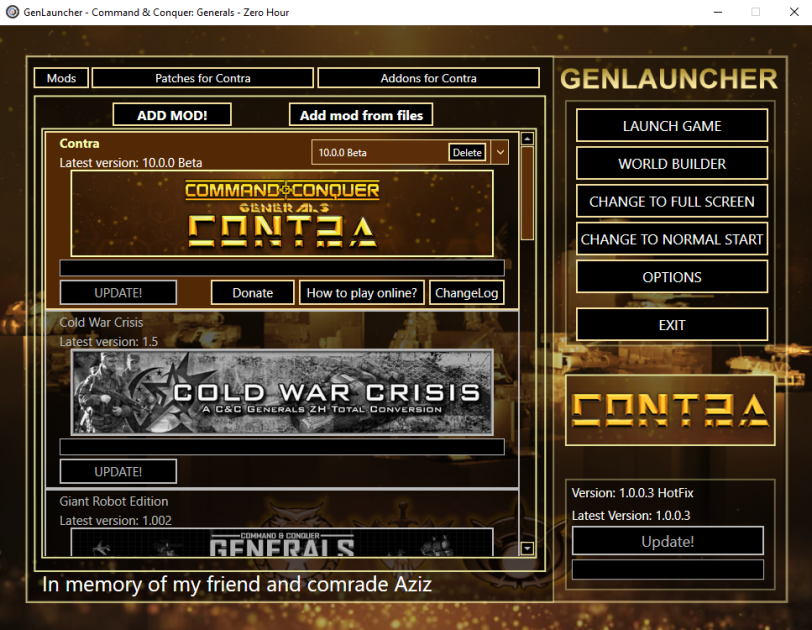Launch the game
Viewport: 812px width, 630px height.
coord(672,126)
